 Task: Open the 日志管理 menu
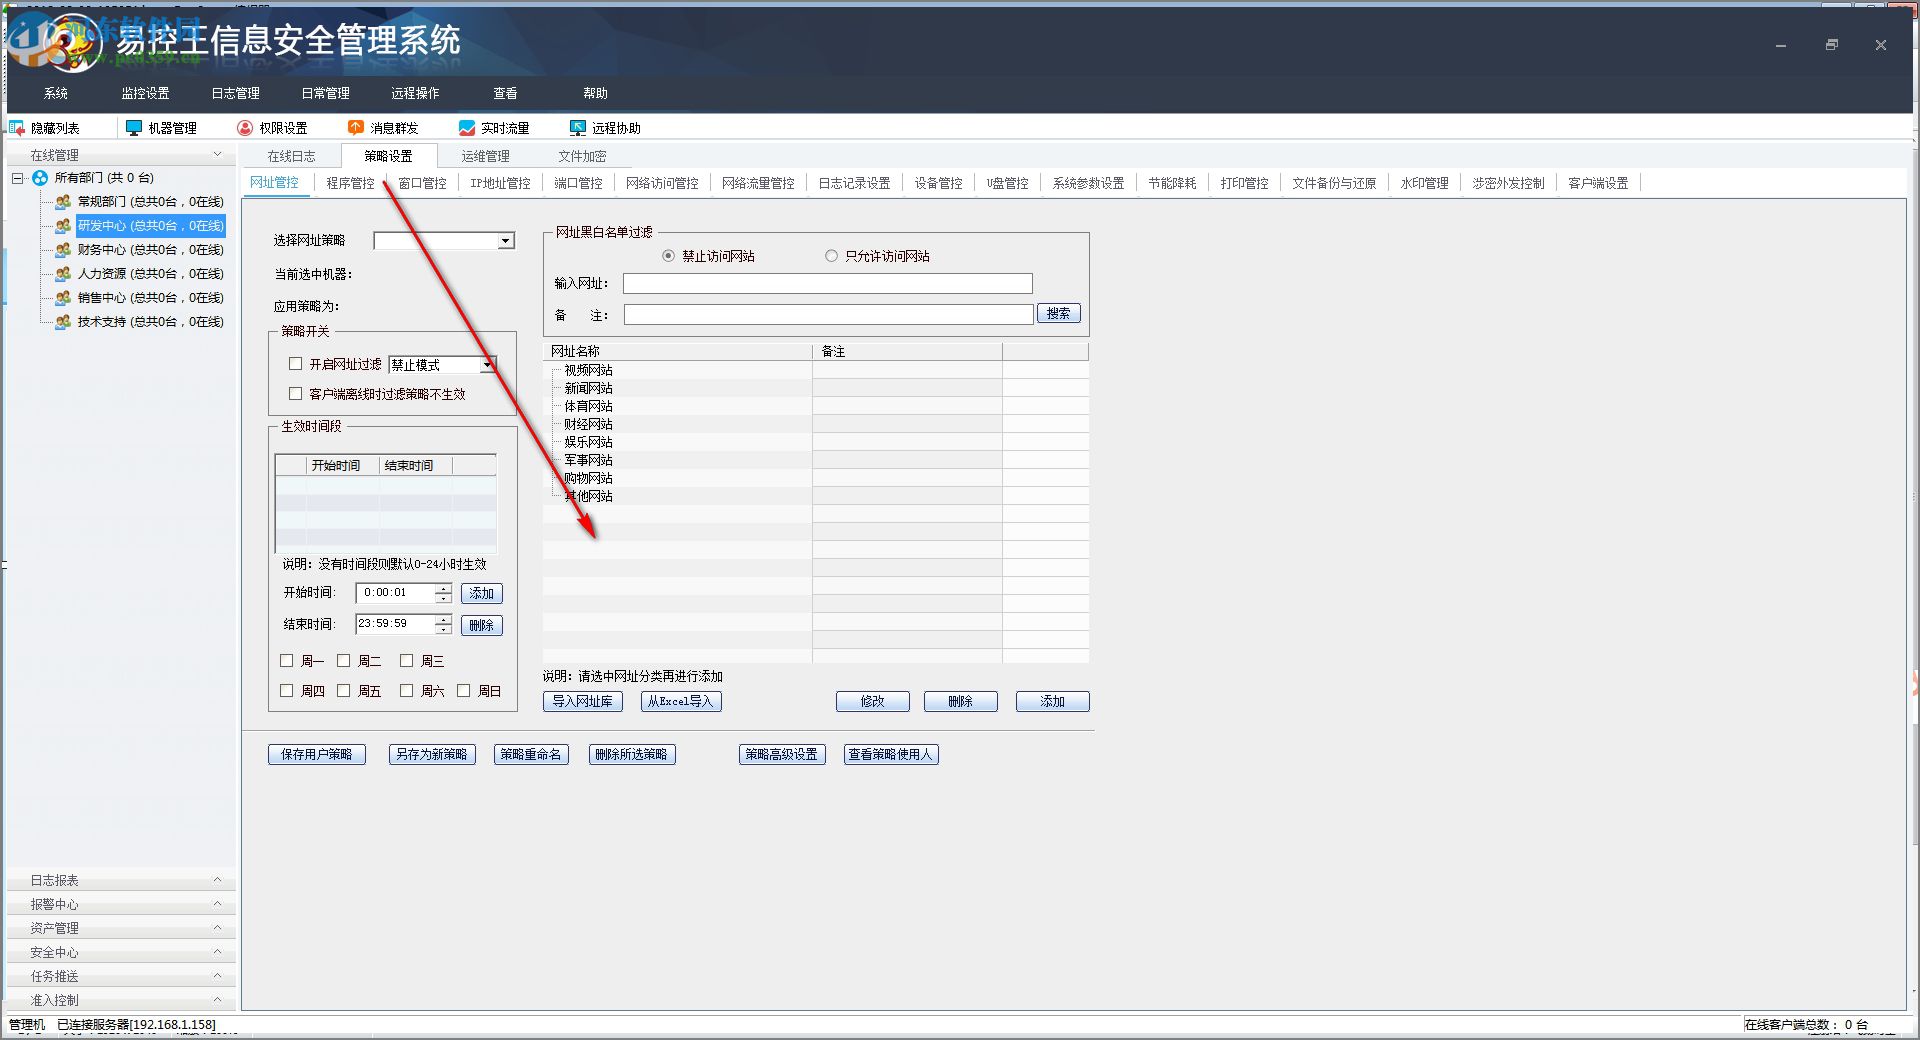(235, 93)
